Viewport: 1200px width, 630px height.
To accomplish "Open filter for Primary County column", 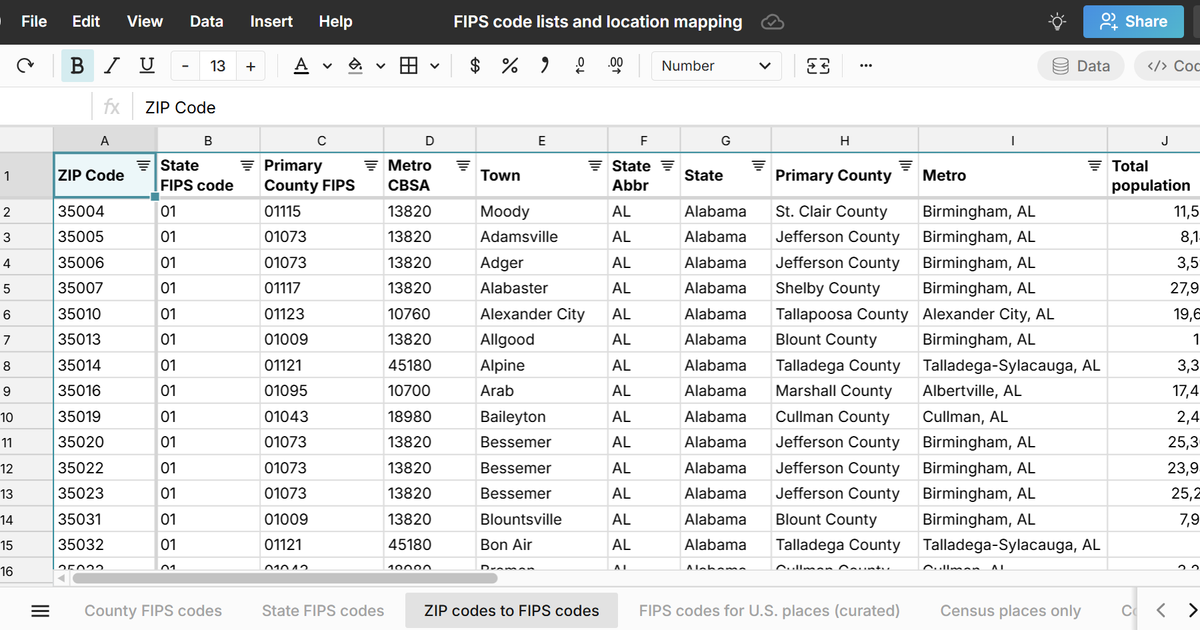I will 906,165.
